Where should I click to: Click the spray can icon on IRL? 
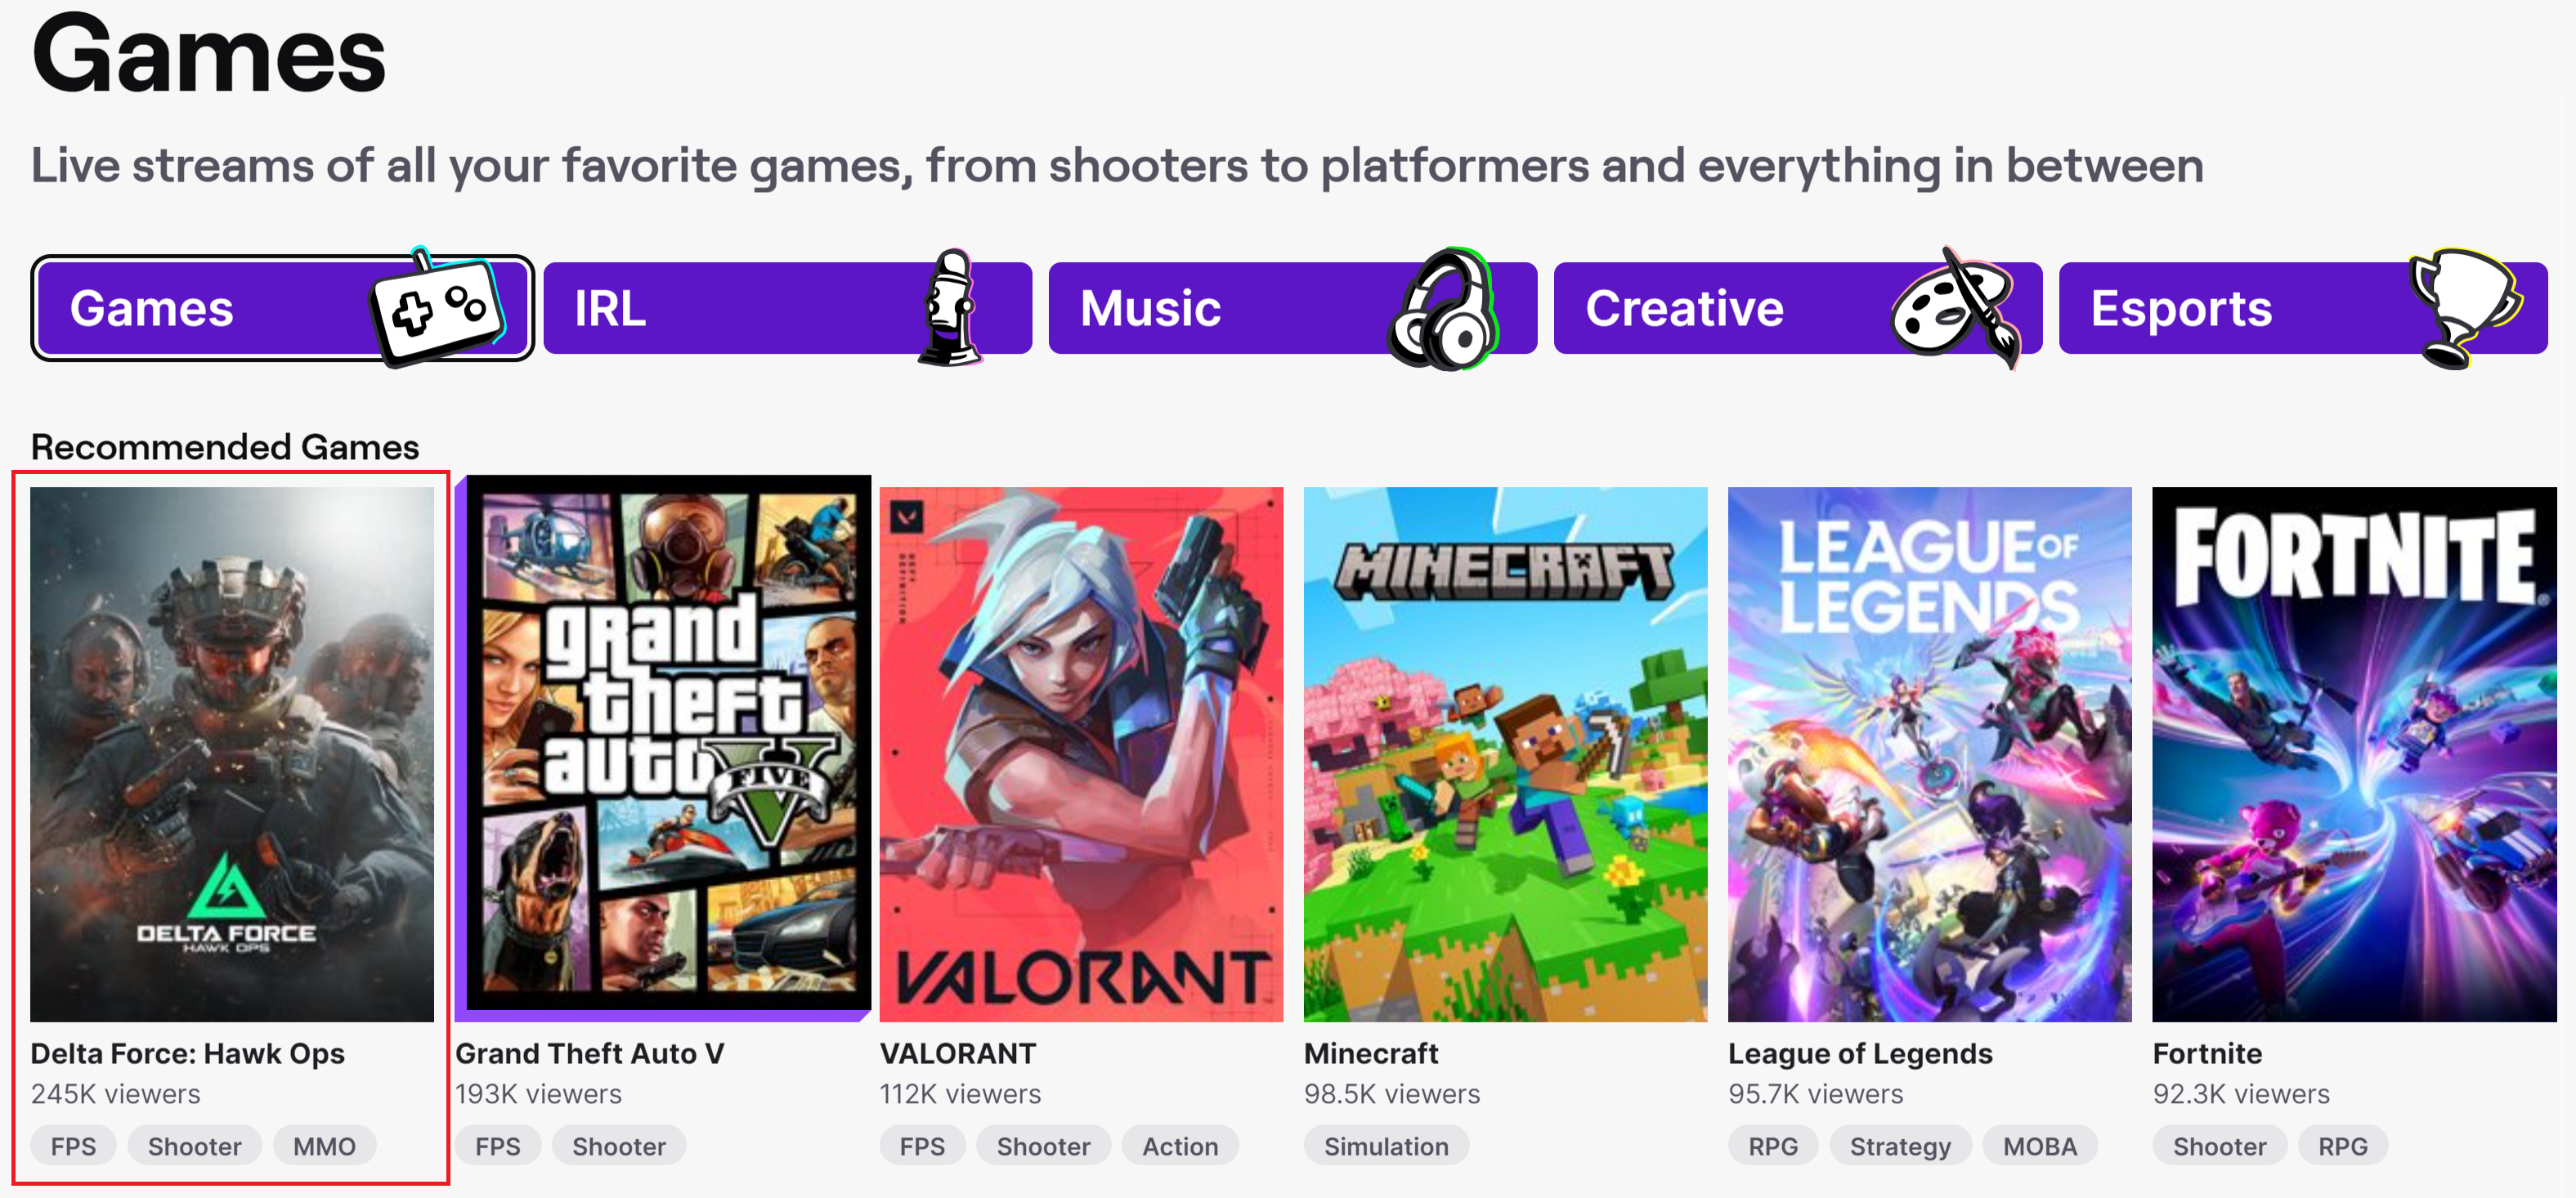pyautogui.click(x=949, y=307)
